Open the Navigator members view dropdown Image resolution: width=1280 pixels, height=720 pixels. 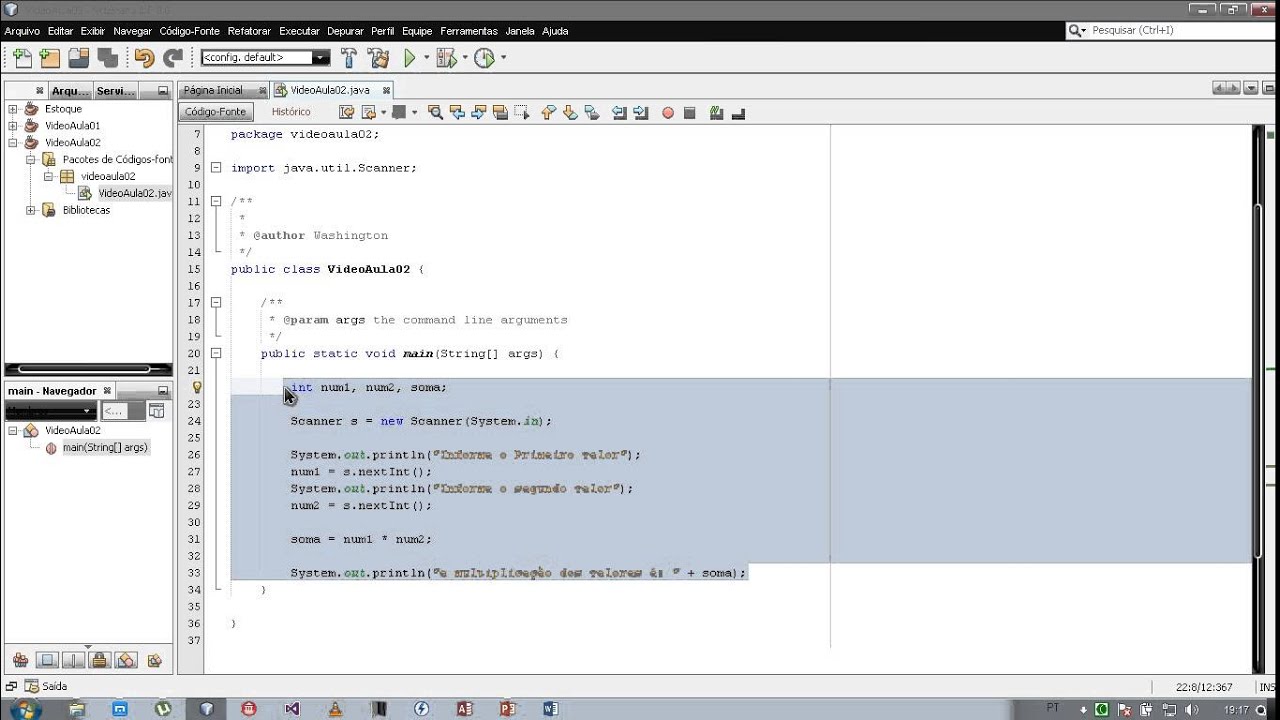[x=50, y=410]
